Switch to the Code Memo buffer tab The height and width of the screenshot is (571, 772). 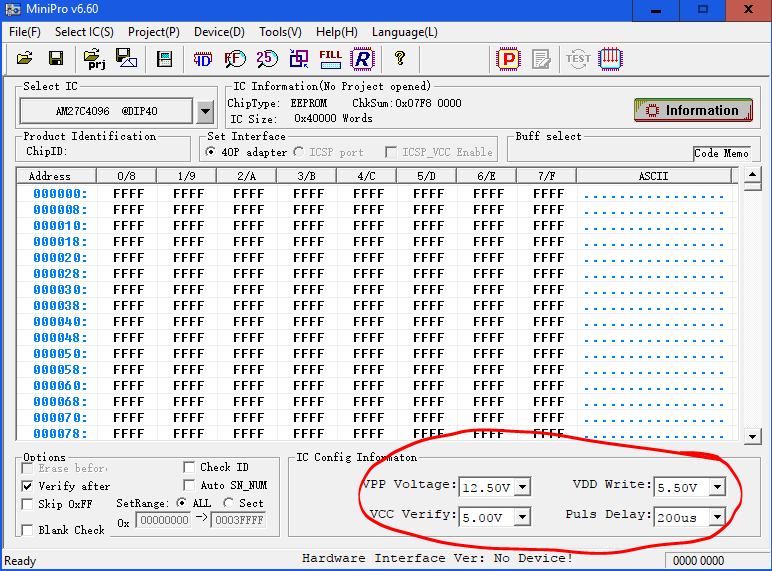pyautogui.click(x=721, y=153)
